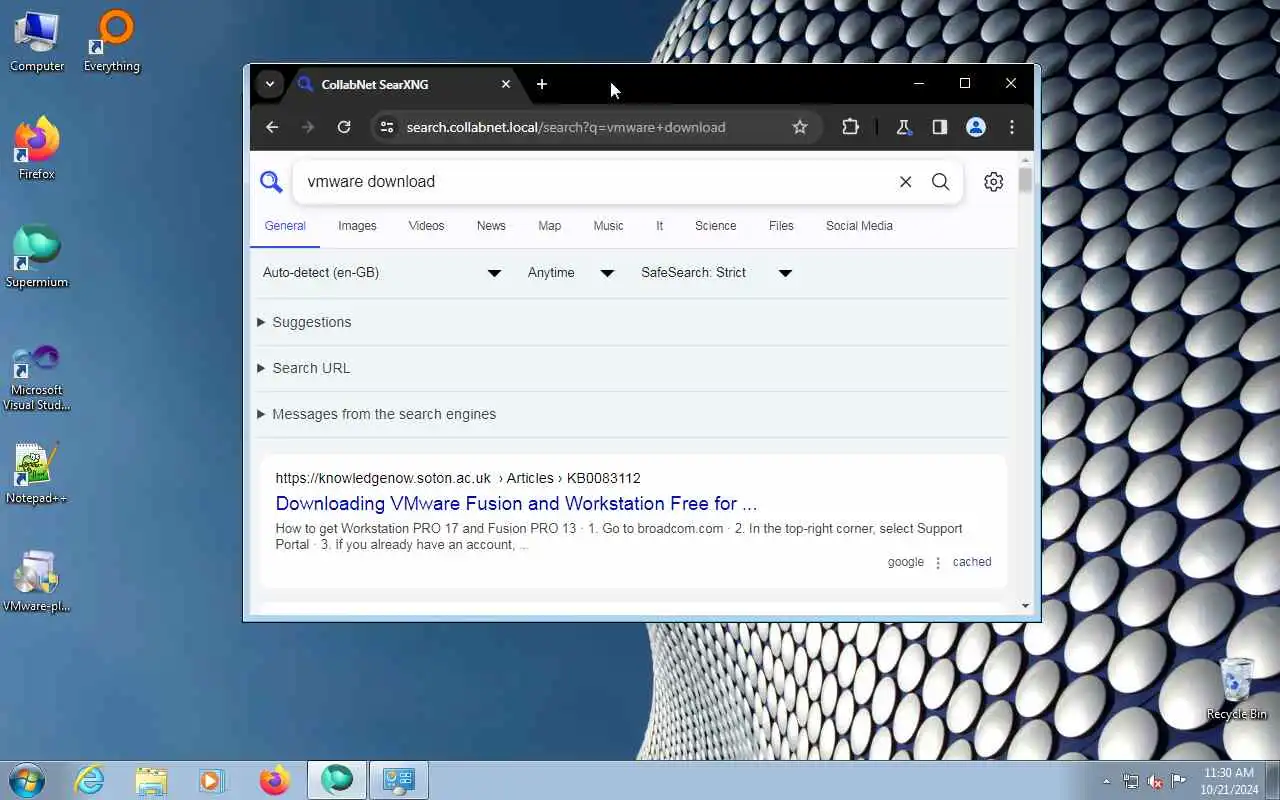This screenshot has width=1280, height=800.
Task: Open Microsoft Visual Studio desktop shortcut
Action: [37, 376]
